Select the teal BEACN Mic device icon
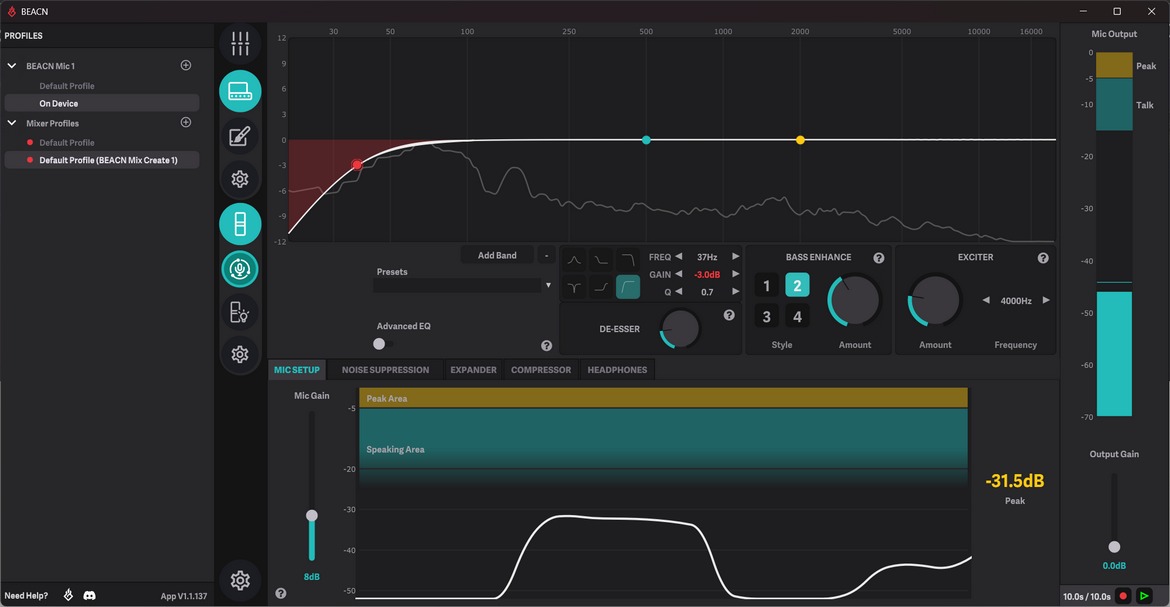 (240, 91)
